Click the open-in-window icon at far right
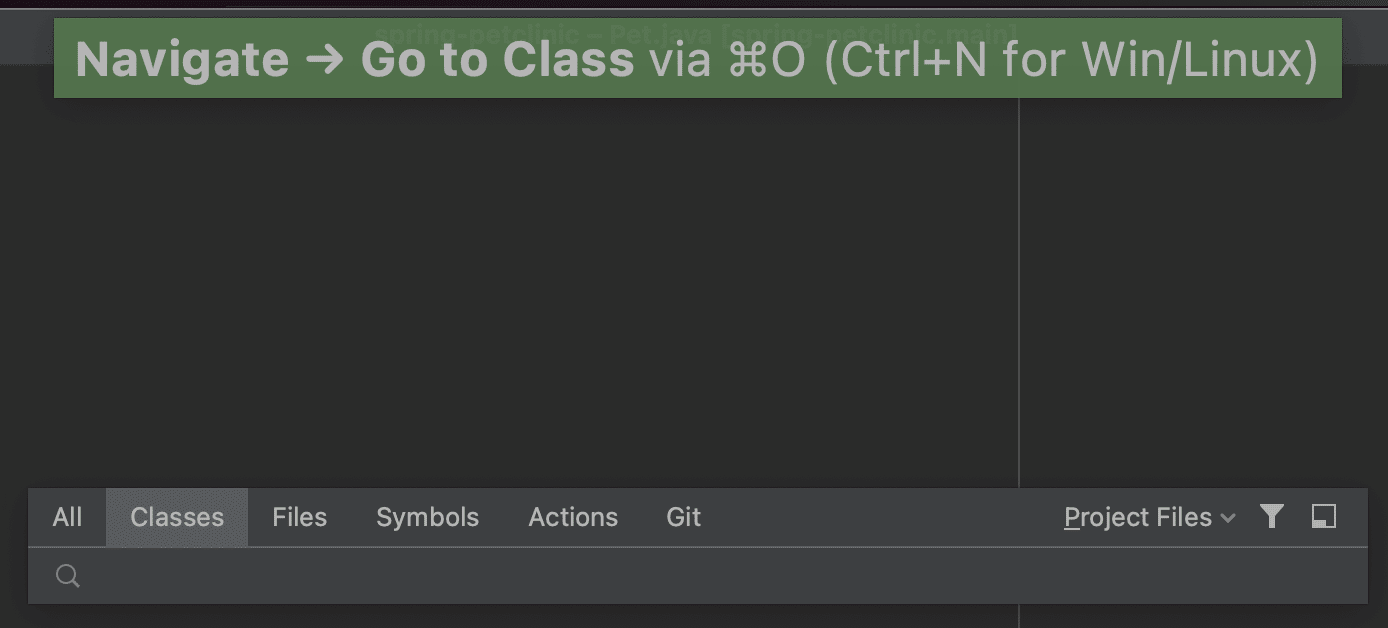The height and width of the screenshot is (628, 1388). tap(1324, 517)
